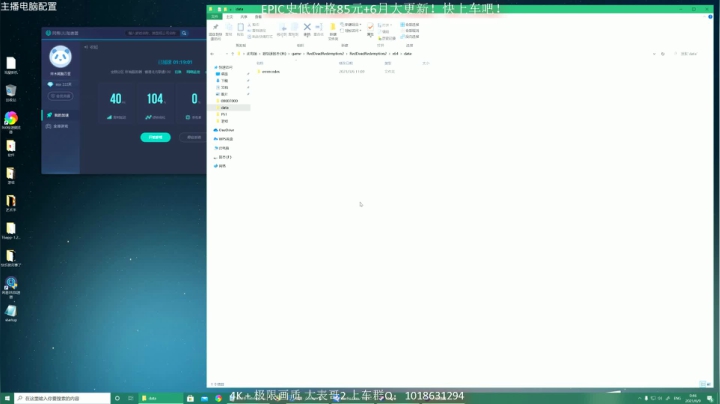Click the blue X Delete icon
Screen dimensions: 720x404
coord(307,29)
